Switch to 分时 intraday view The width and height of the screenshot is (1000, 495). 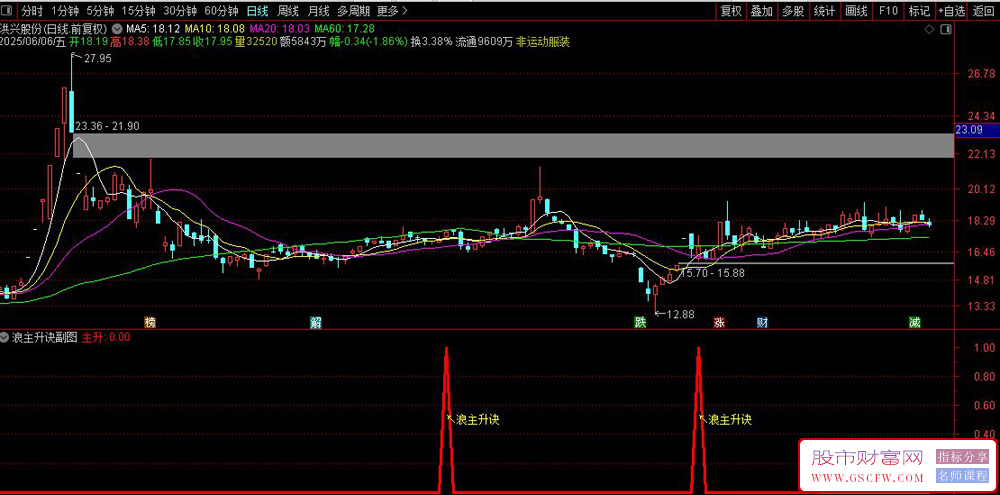(32, 11)
